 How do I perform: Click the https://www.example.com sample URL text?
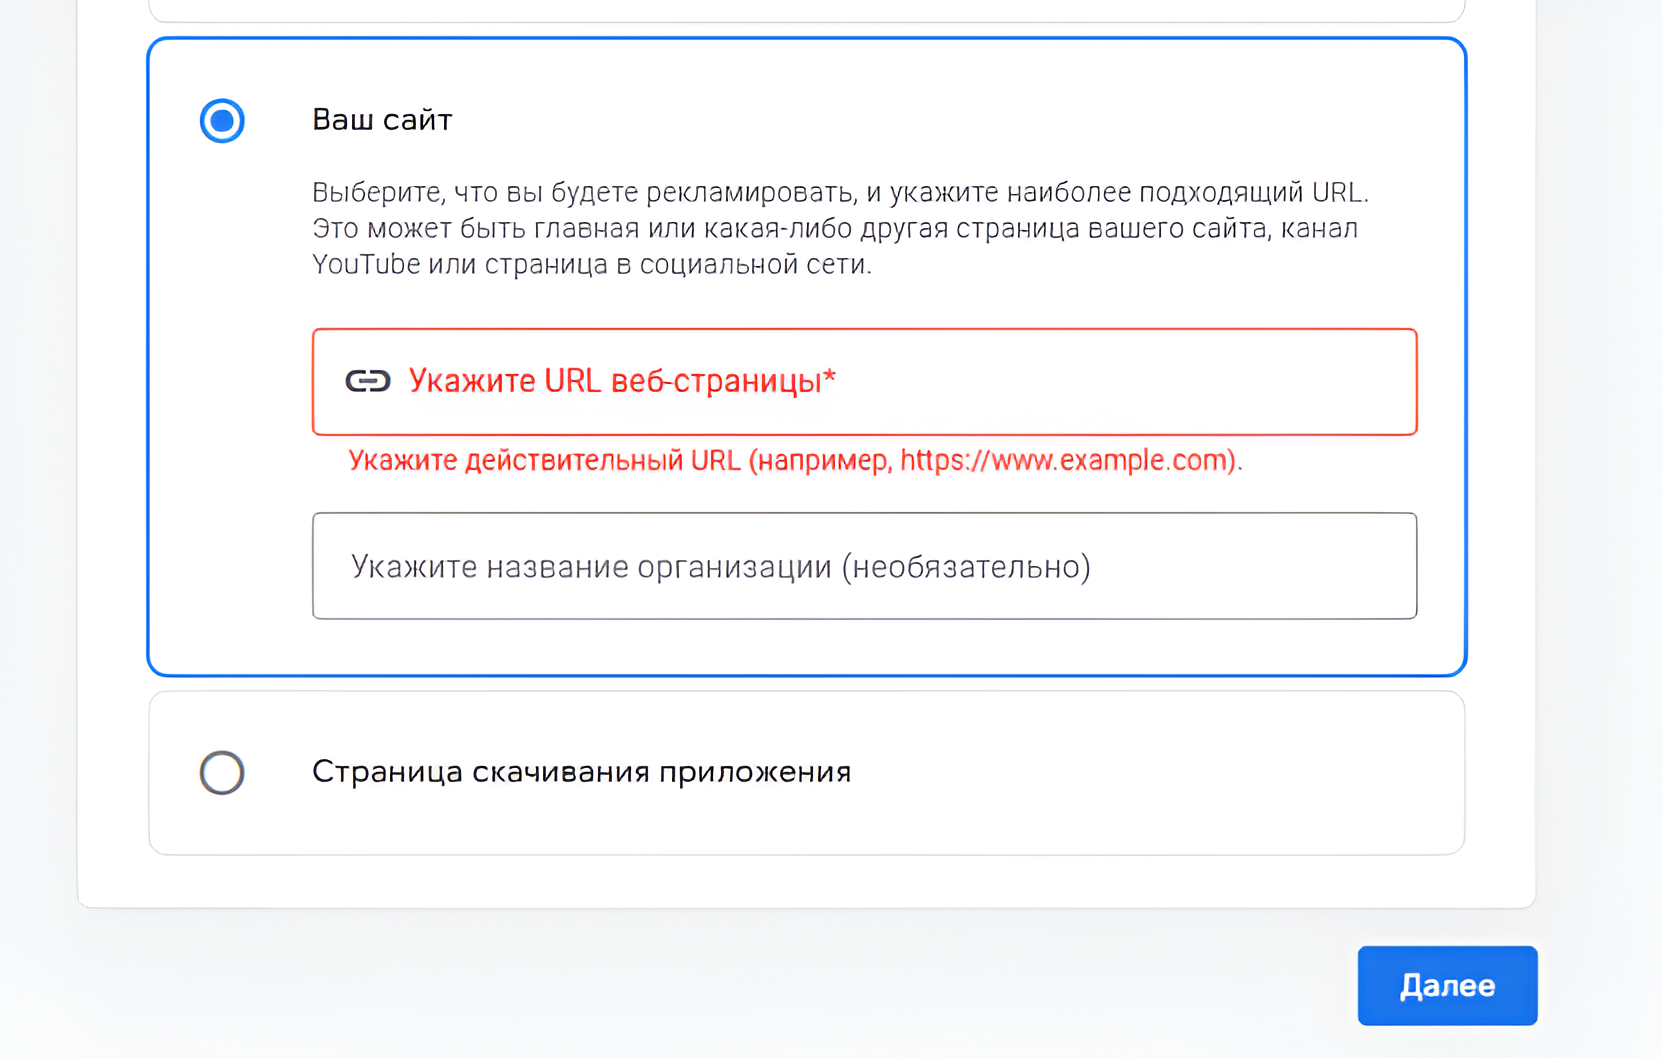[x=1068, y=460]
